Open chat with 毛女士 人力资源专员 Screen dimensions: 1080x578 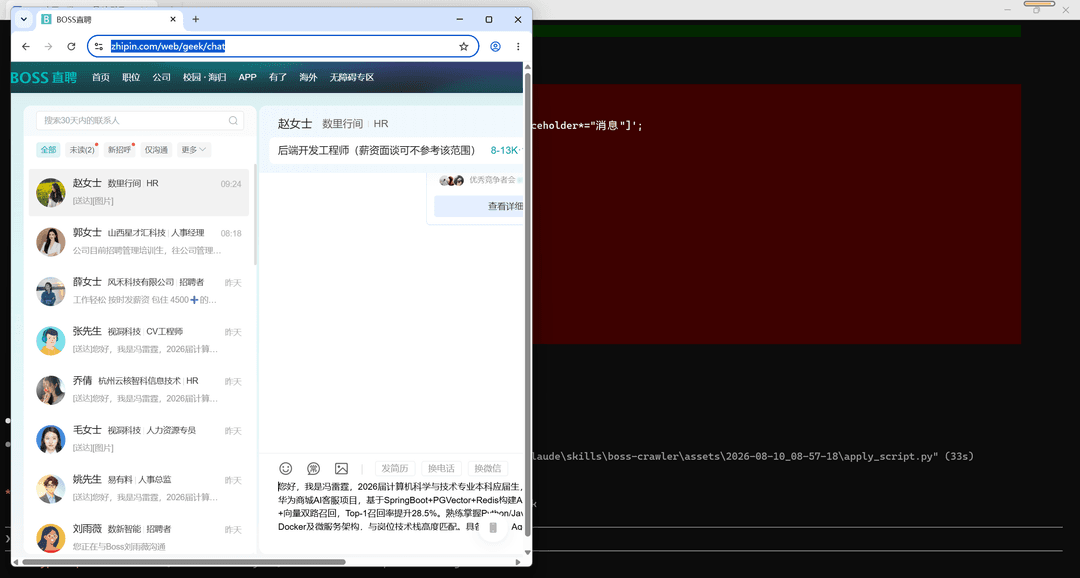point(139,440)
